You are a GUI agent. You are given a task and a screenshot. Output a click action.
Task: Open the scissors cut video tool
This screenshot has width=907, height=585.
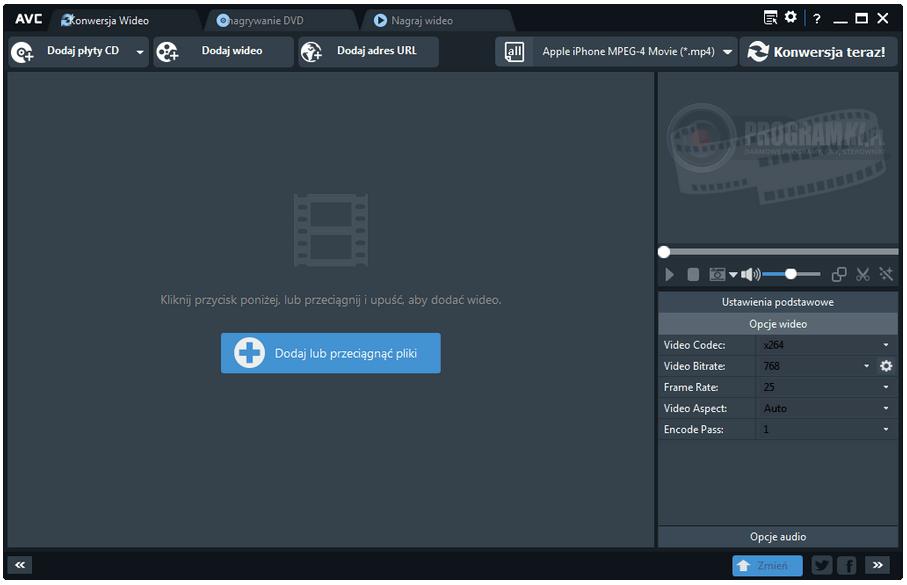point(863,274)
